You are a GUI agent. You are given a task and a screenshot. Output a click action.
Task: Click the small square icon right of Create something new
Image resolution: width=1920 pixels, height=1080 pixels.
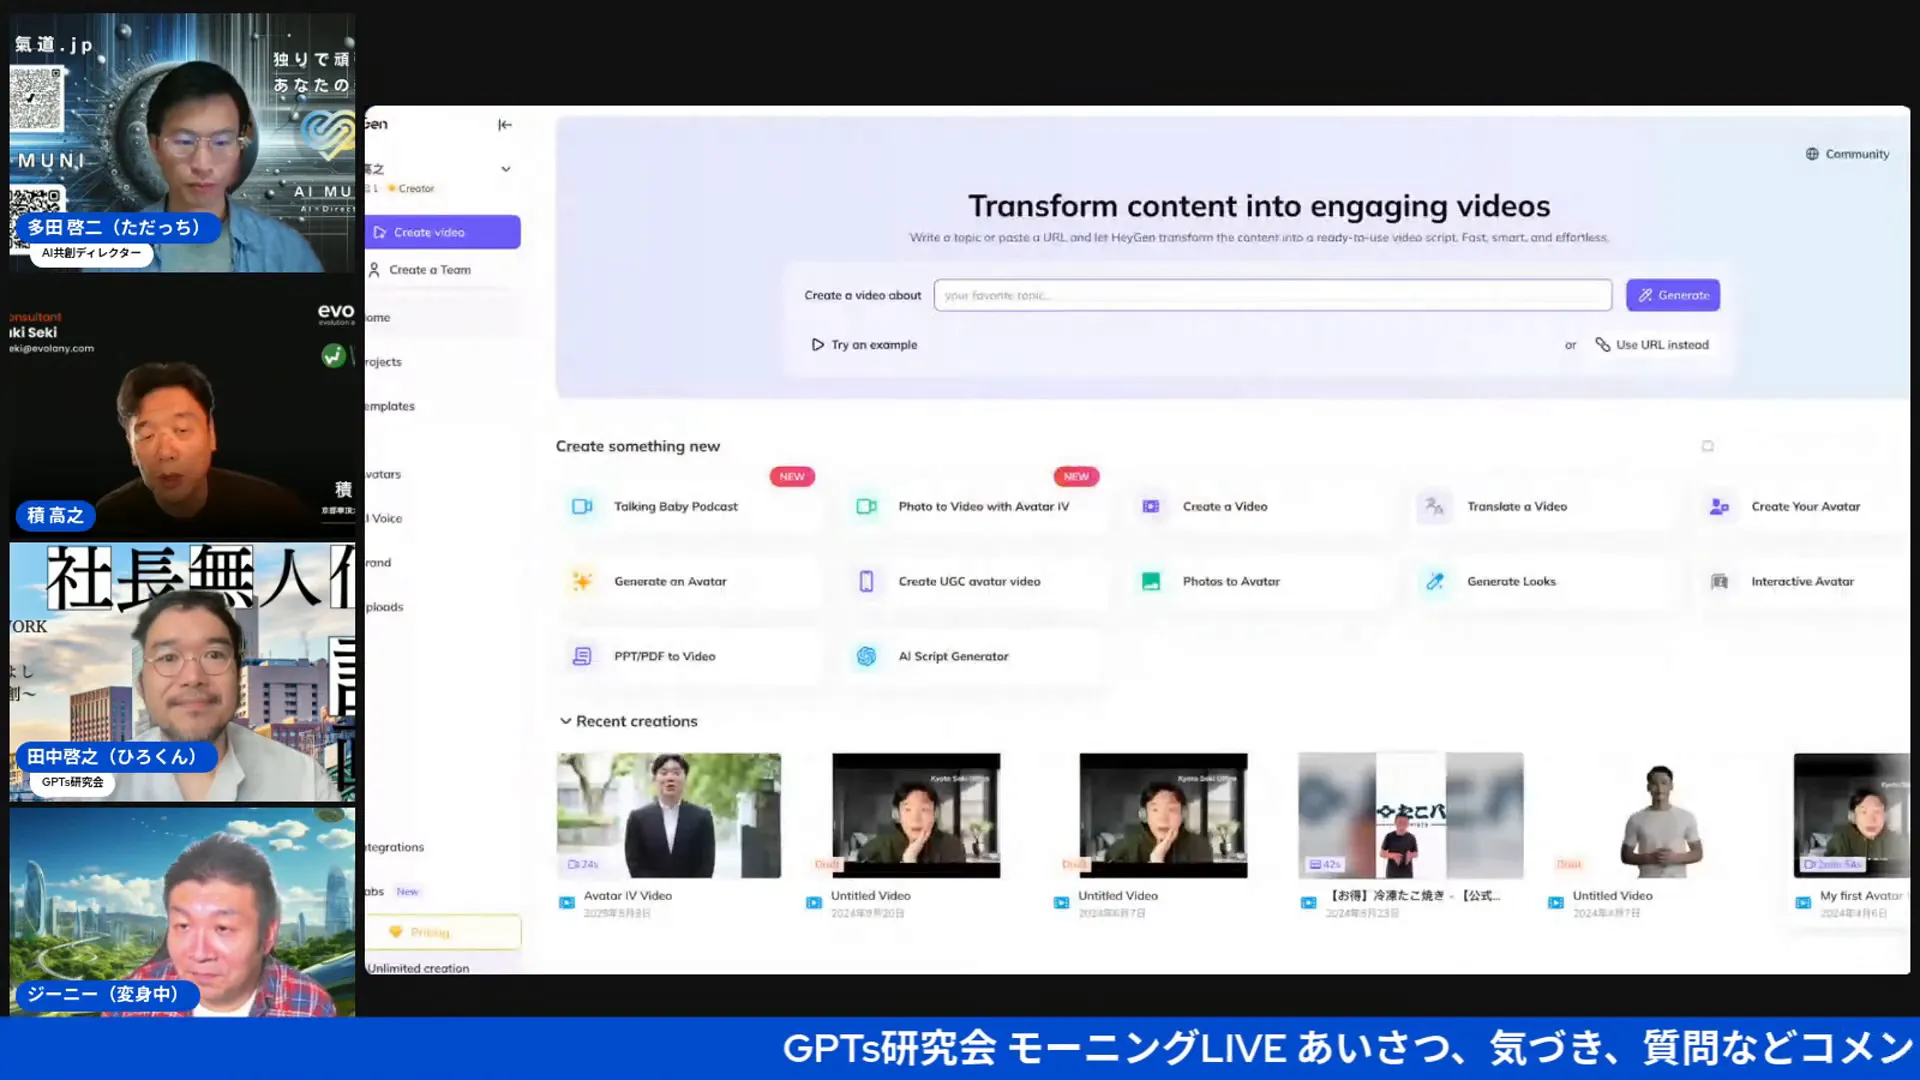pos(1708,447)
